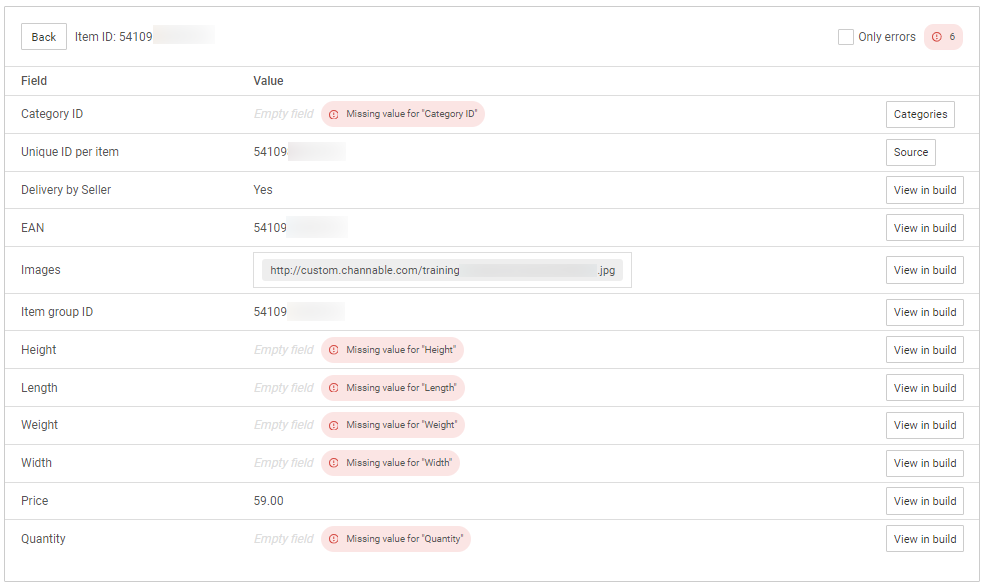Enable the Only errors checkbox

click(846, 37)
